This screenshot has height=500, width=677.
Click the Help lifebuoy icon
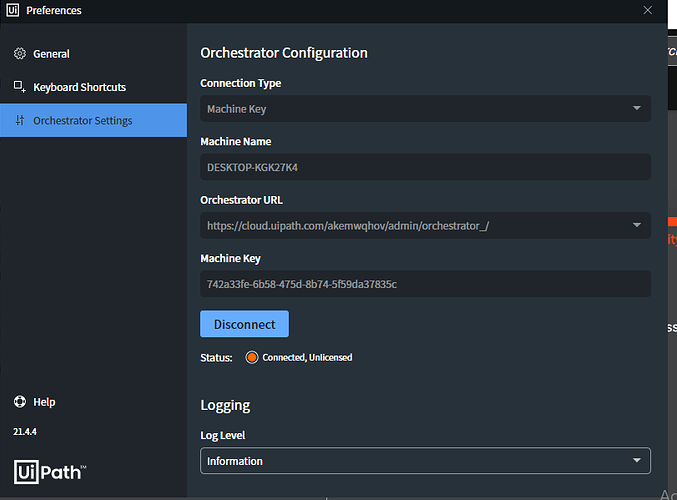19,402
